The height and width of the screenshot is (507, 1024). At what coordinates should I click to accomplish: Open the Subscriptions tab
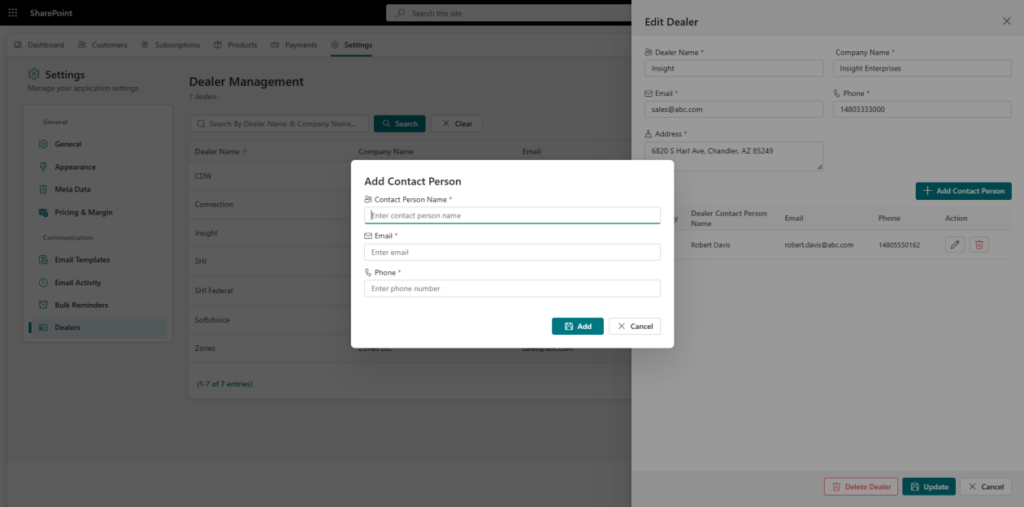(170, 45)
